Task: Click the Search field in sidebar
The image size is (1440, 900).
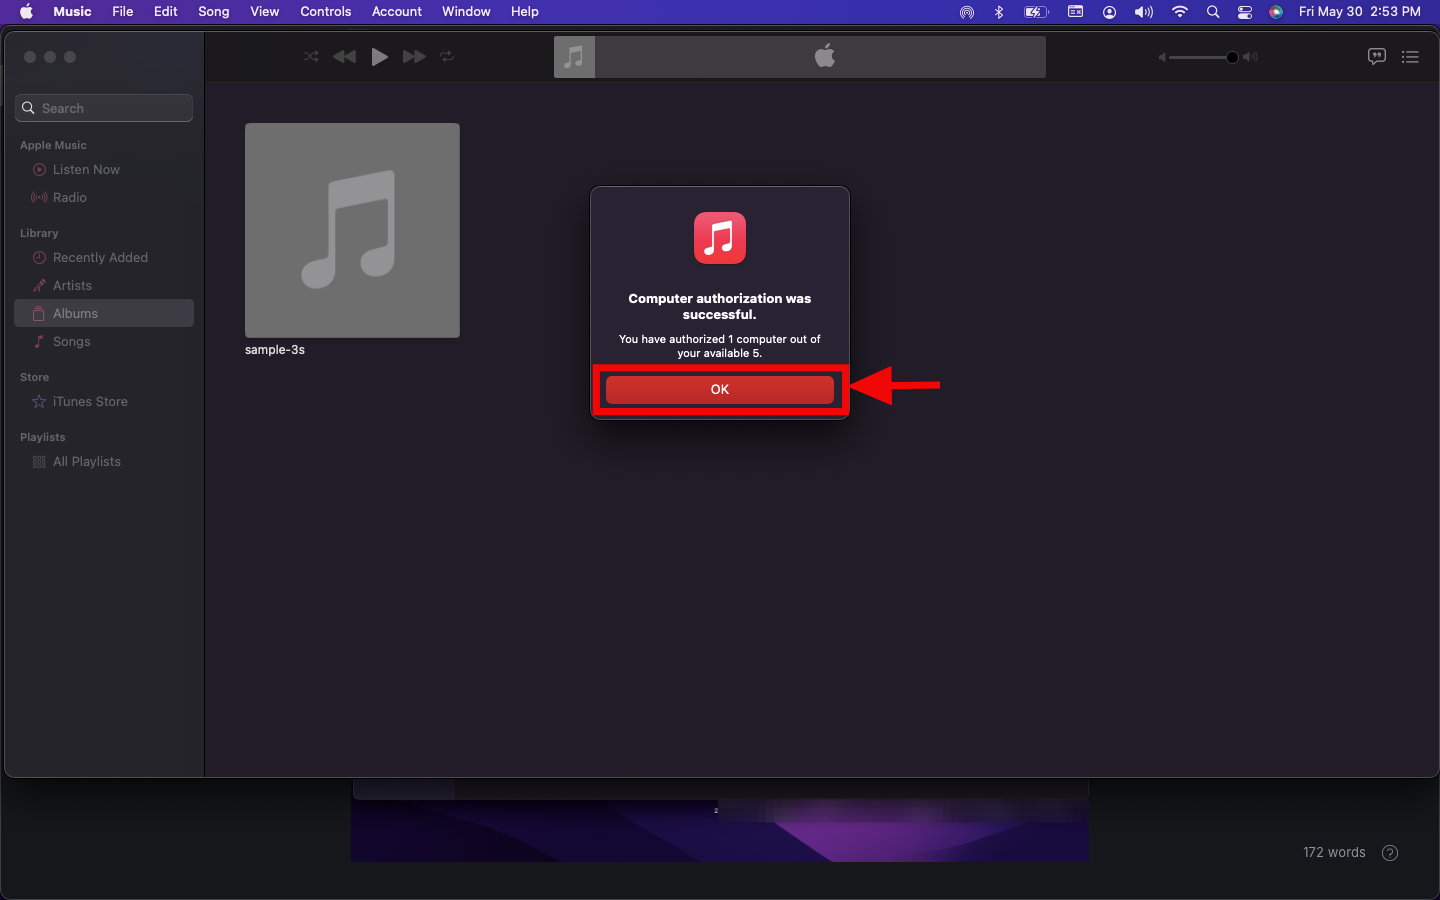Action: tap(104, 108)
